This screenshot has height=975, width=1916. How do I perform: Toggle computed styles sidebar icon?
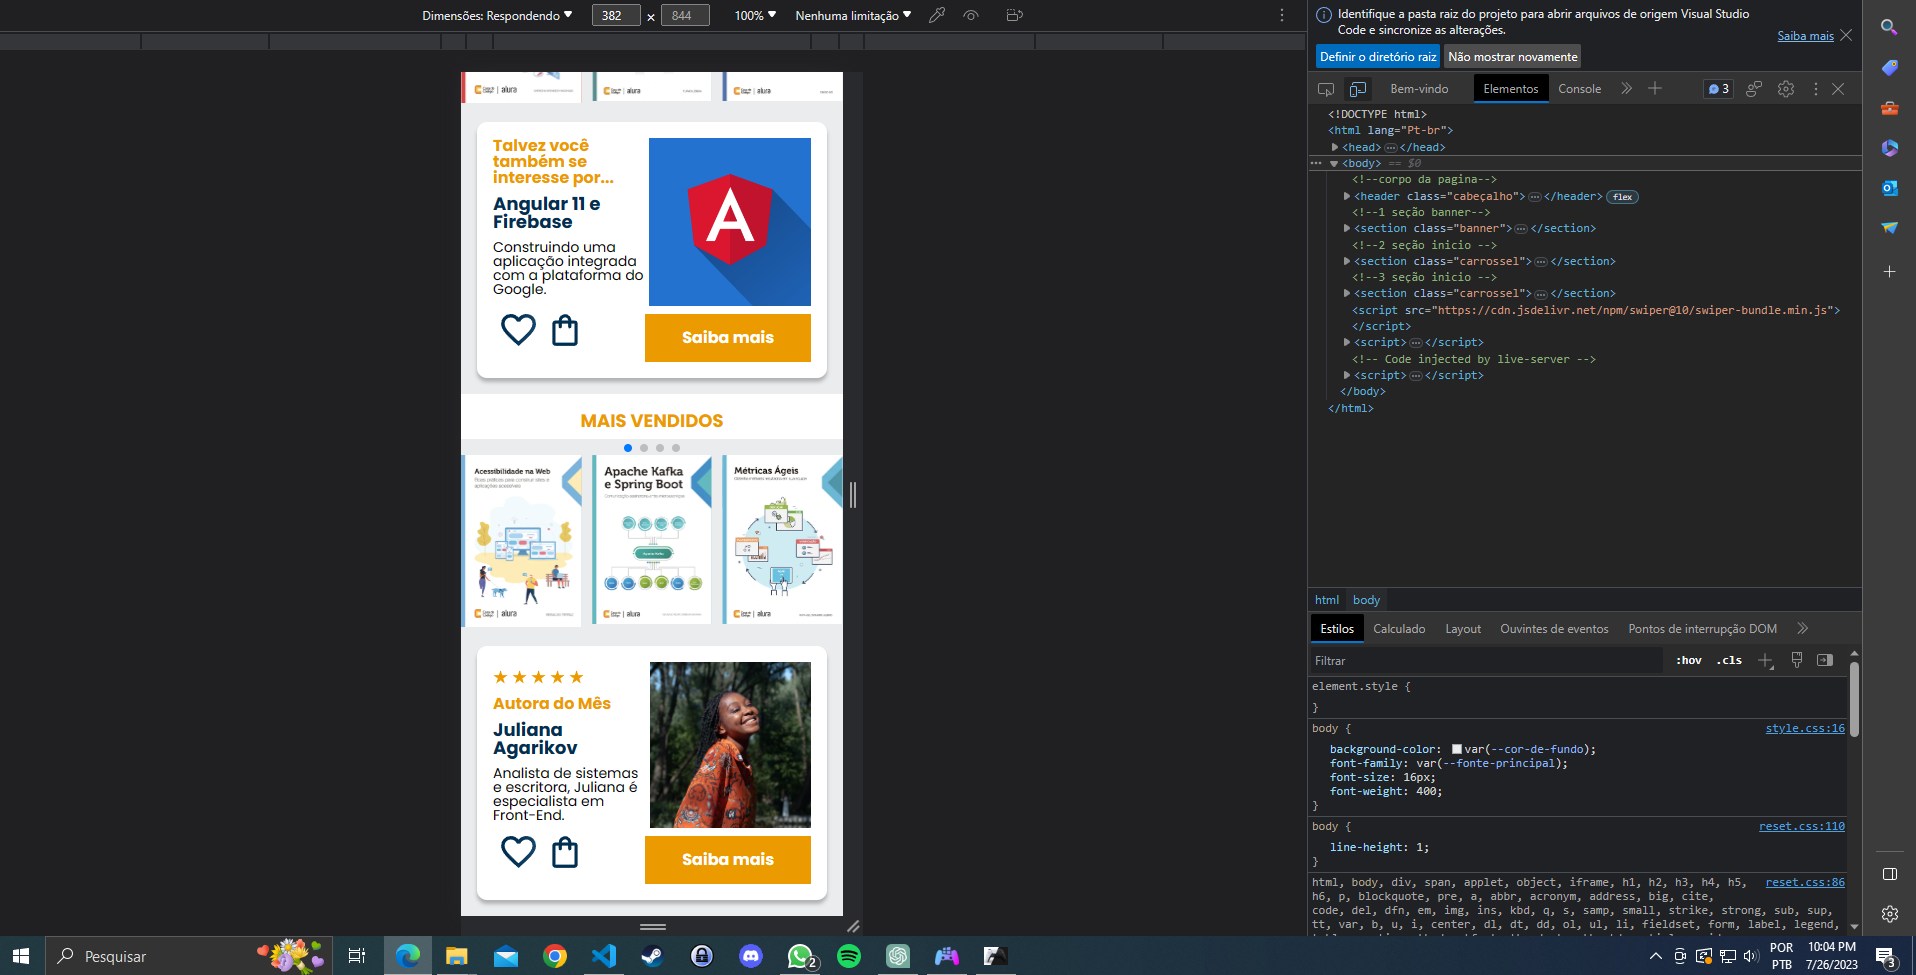tap(1825, 660)
